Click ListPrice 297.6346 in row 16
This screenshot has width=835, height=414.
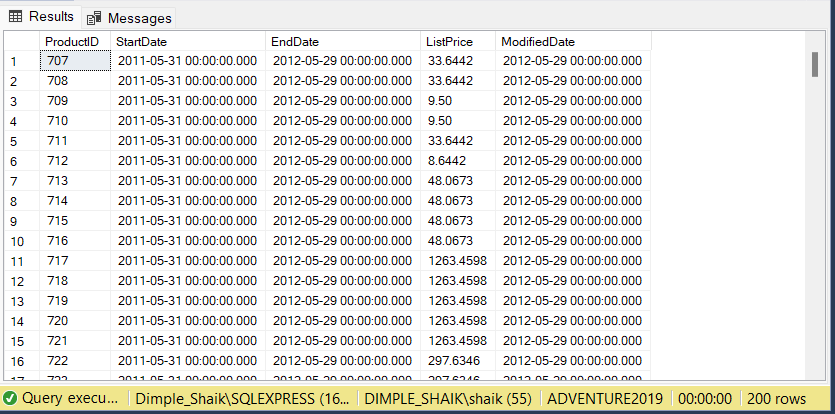457,361
